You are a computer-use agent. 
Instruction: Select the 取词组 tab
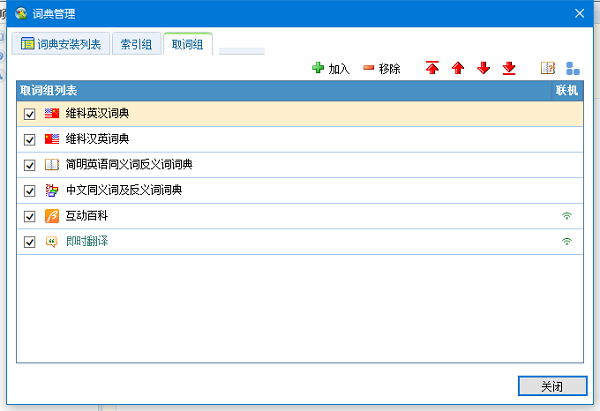pyautogui.click(x=188, y=45)
